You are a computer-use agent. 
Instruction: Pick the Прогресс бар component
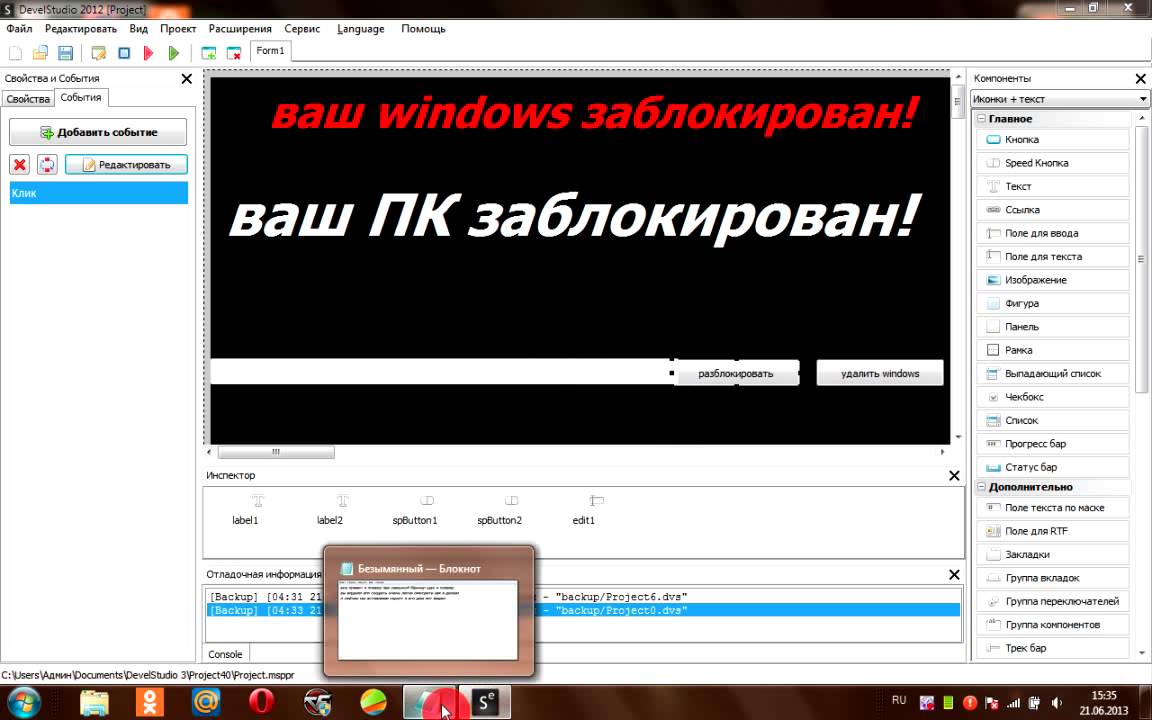pos(1053,444)
